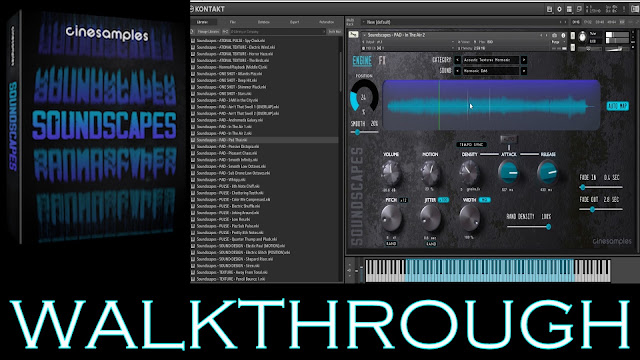The width and height of the screenshot is (640, 360).
Task: Switch to the Libraries browser tab
Action: (202, 22)
